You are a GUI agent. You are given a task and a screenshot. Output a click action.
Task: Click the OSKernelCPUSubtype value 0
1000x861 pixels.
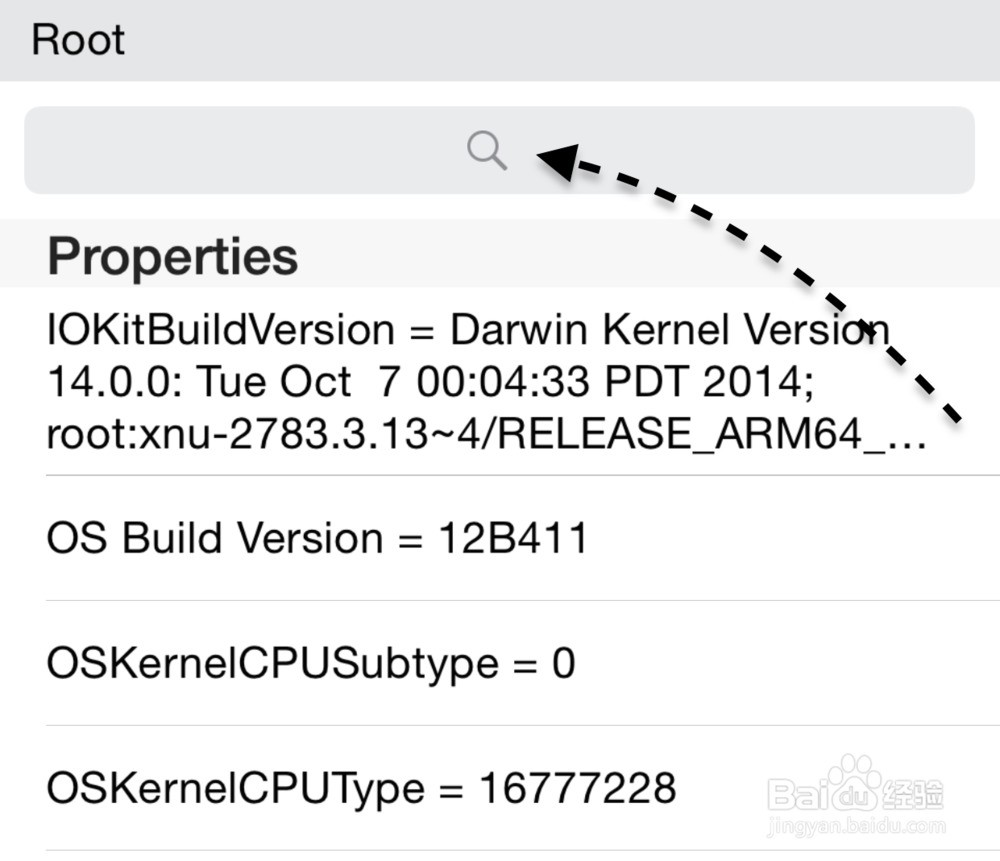click(564, 664)
